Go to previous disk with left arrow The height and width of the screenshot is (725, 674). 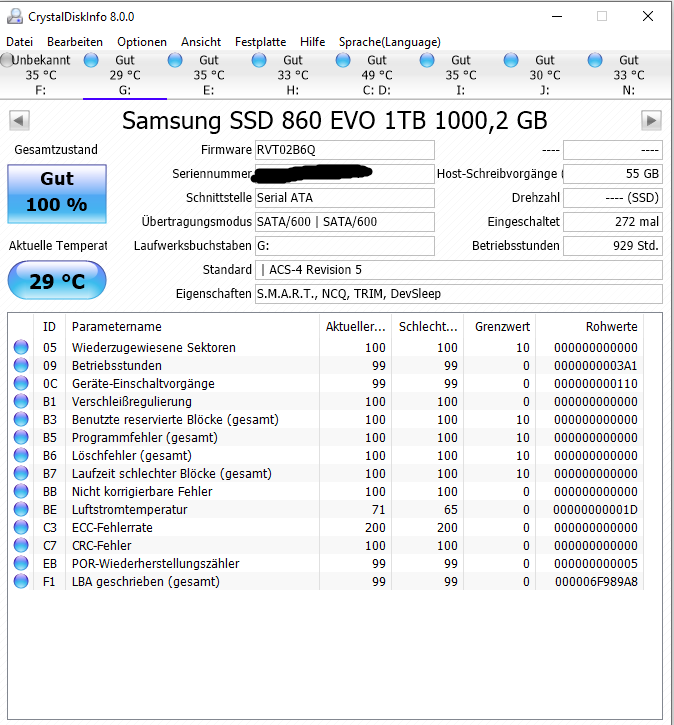tap(19, 121)
